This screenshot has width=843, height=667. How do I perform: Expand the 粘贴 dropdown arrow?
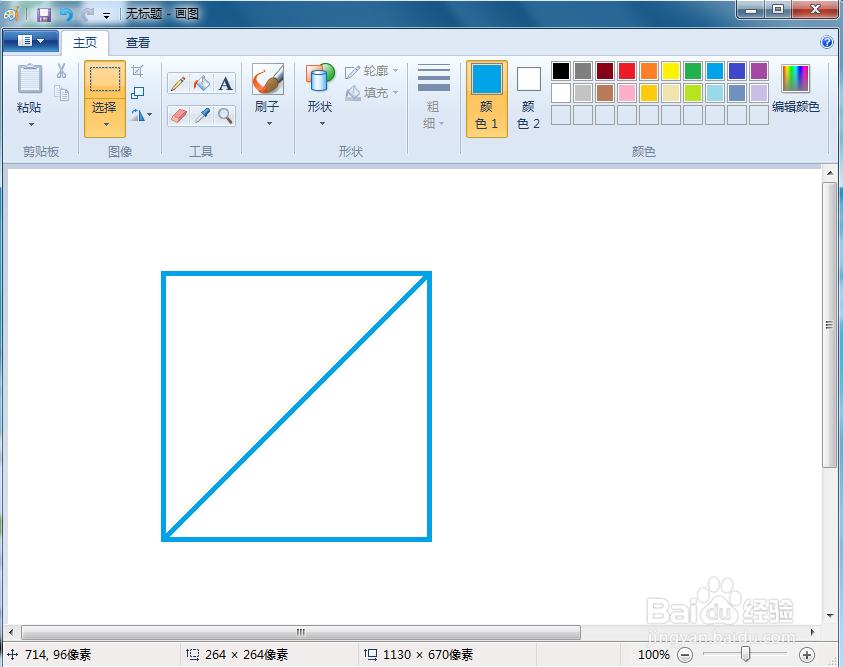coord(31,124)
